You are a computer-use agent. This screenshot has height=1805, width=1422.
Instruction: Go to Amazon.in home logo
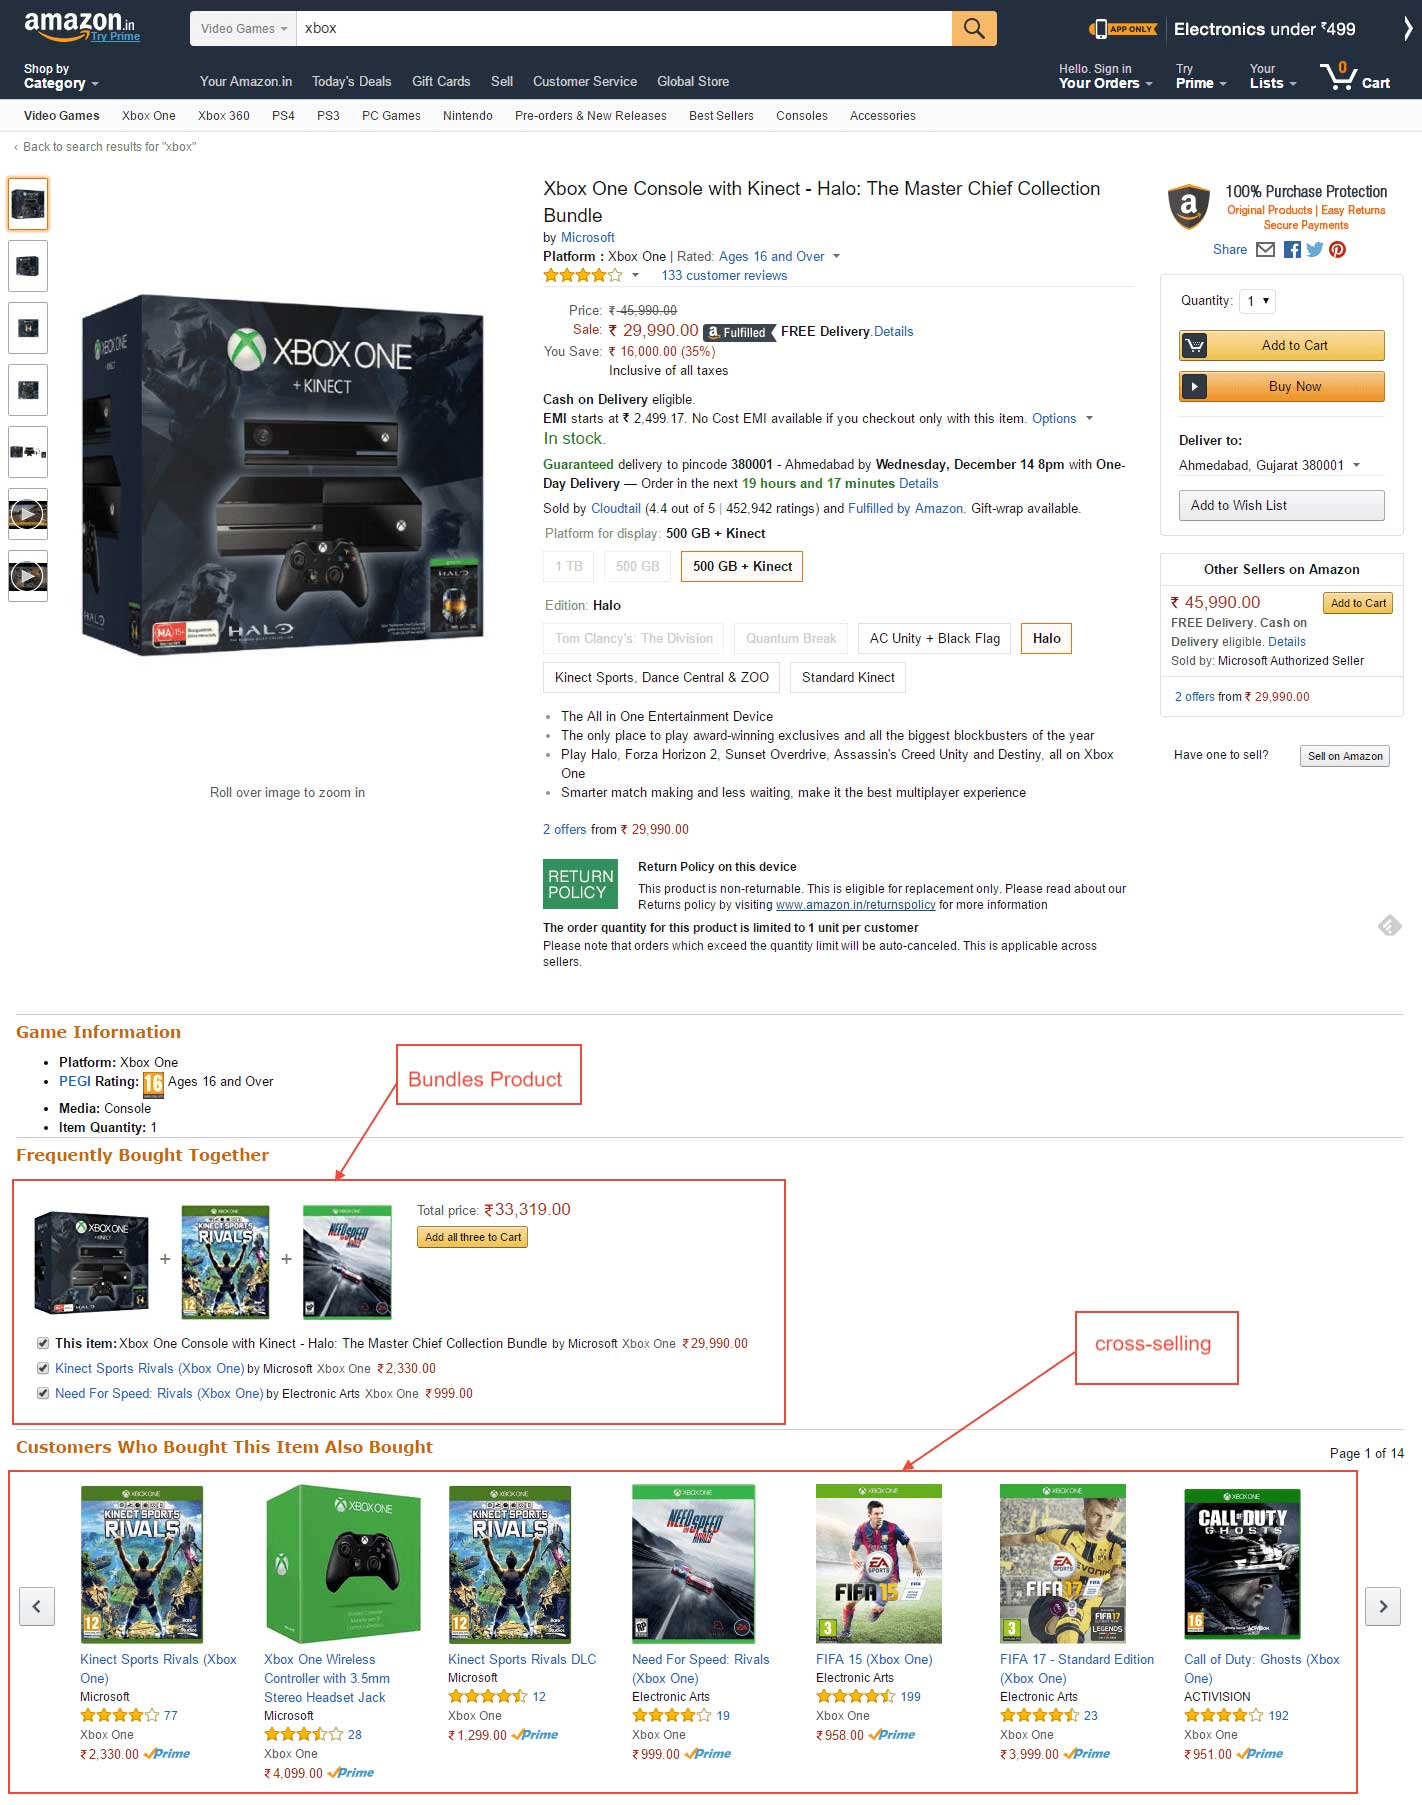[x=80, y=26]
